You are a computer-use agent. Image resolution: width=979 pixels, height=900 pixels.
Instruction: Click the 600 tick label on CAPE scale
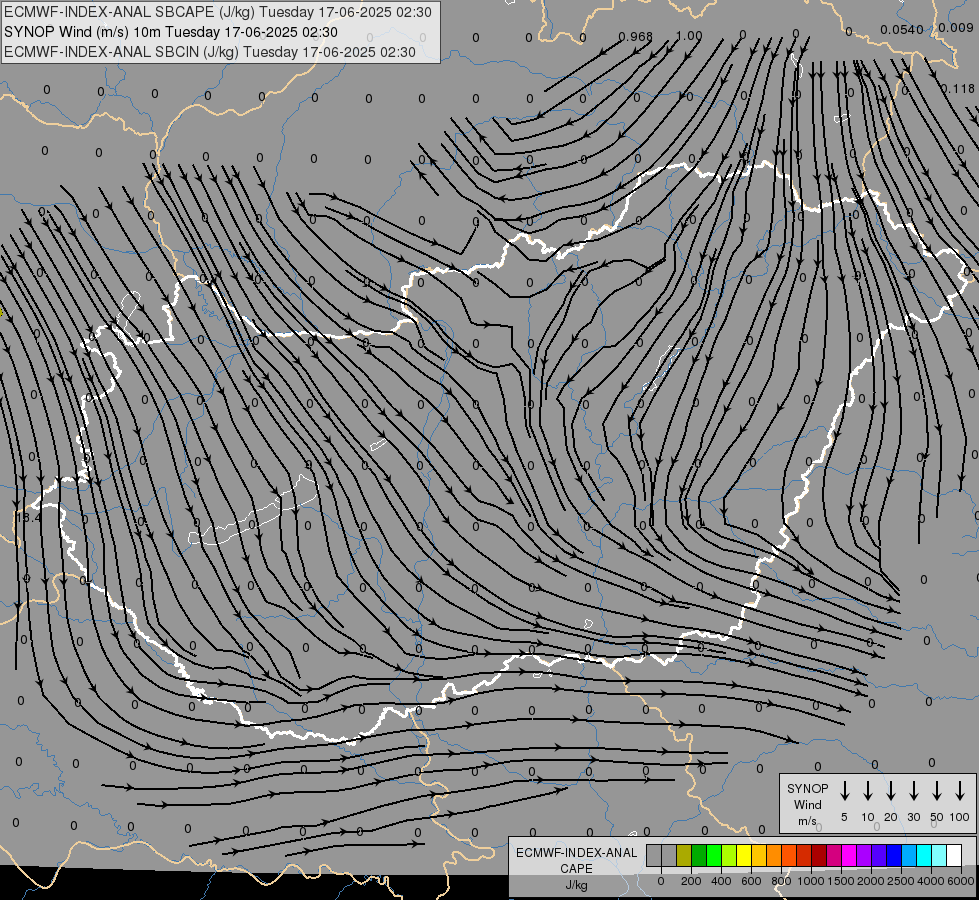tap(751, 881)
